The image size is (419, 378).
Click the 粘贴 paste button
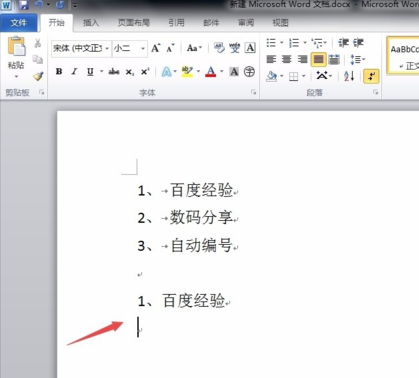[16, 57]
